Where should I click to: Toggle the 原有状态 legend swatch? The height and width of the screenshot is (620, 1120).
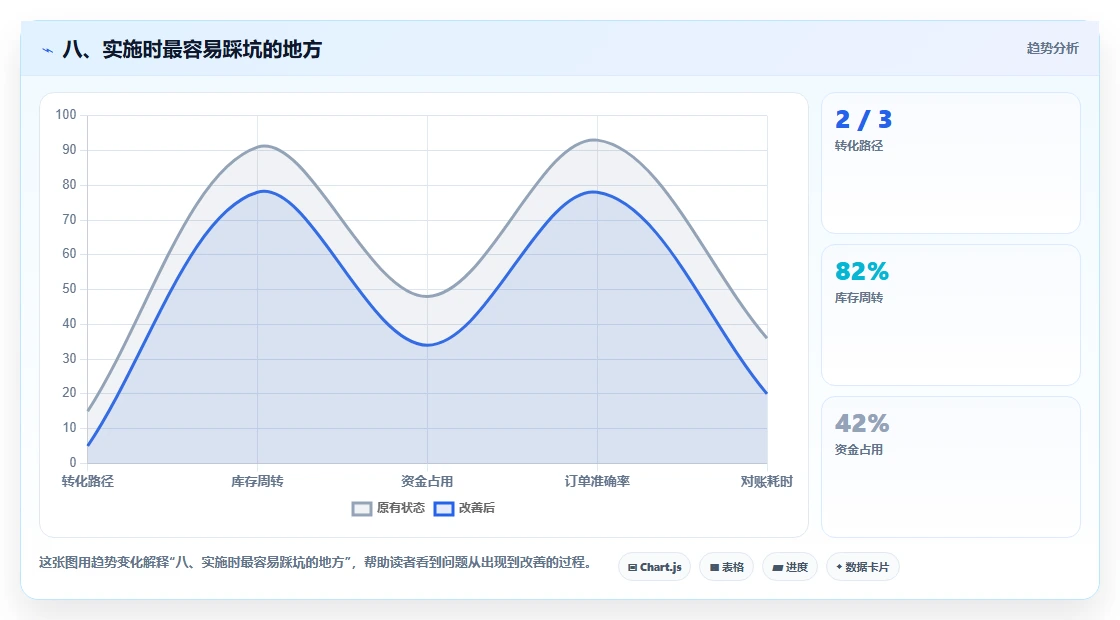pyautogui.click(x=362, y=509)
